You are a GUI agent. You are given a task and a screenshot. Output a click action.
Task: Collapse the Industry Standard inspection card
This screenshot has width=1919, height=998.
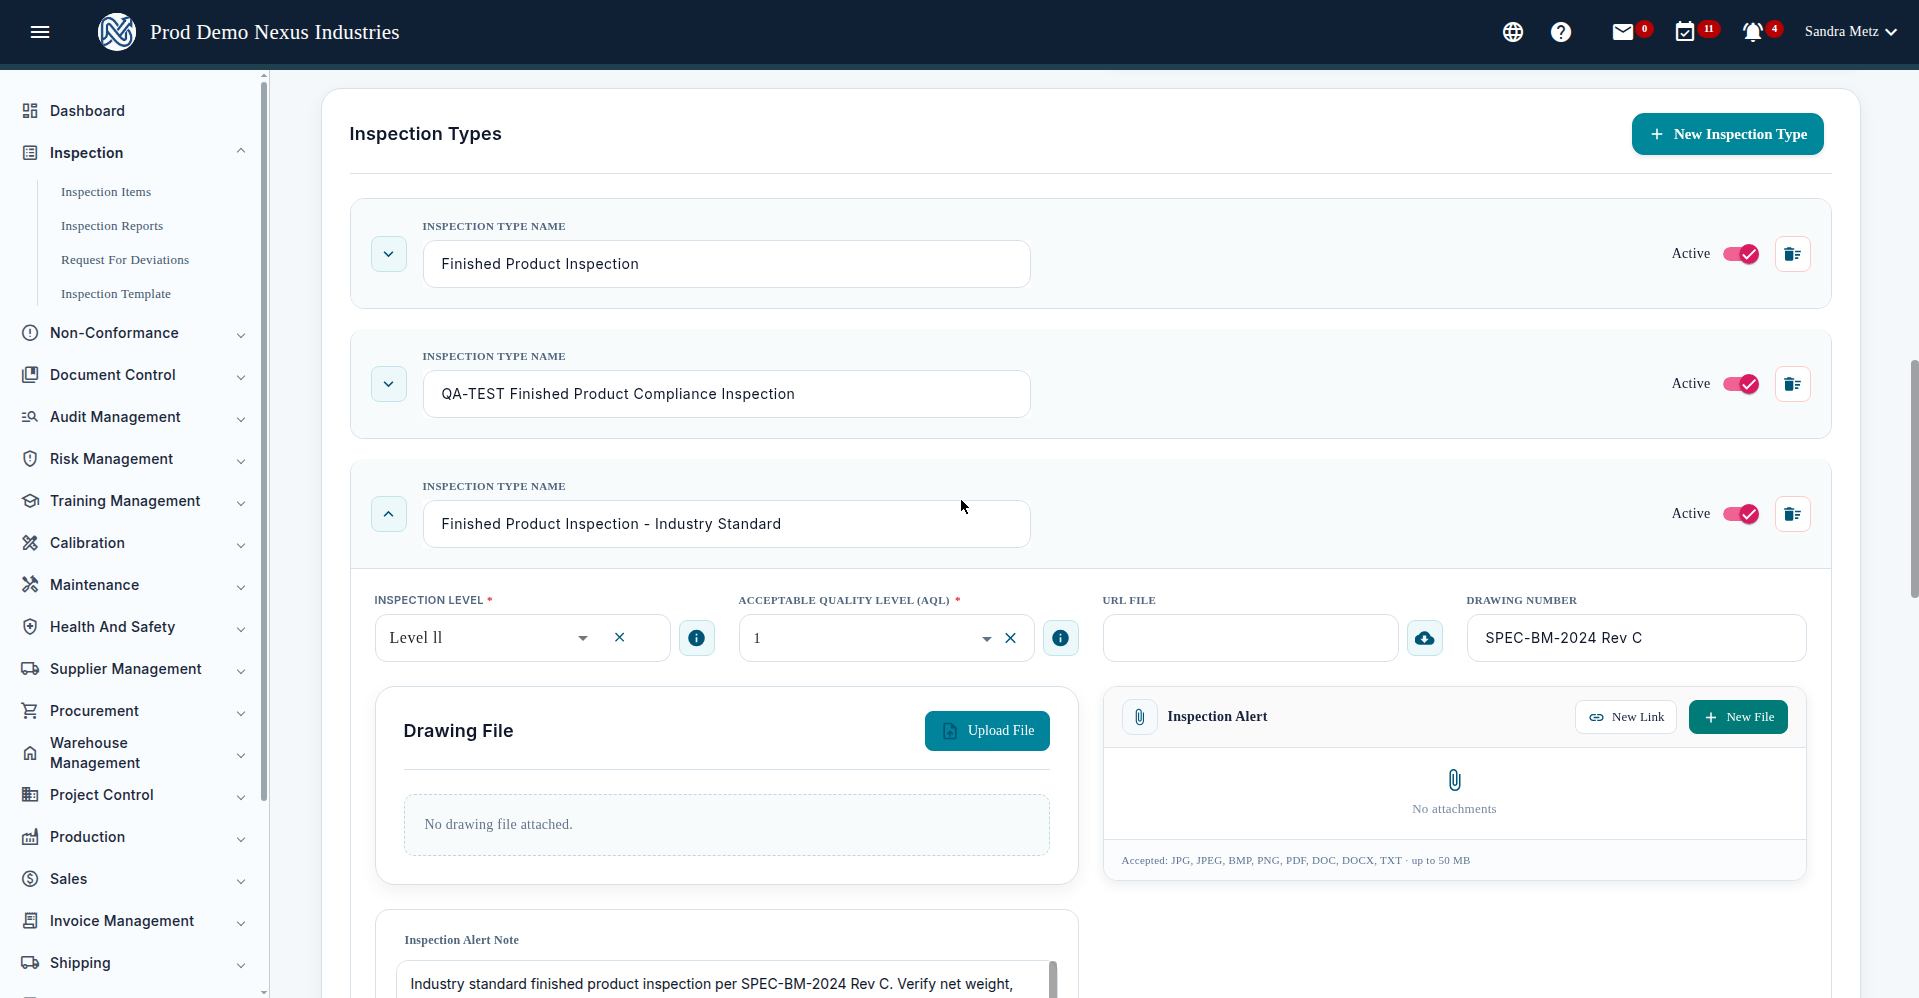389,514
